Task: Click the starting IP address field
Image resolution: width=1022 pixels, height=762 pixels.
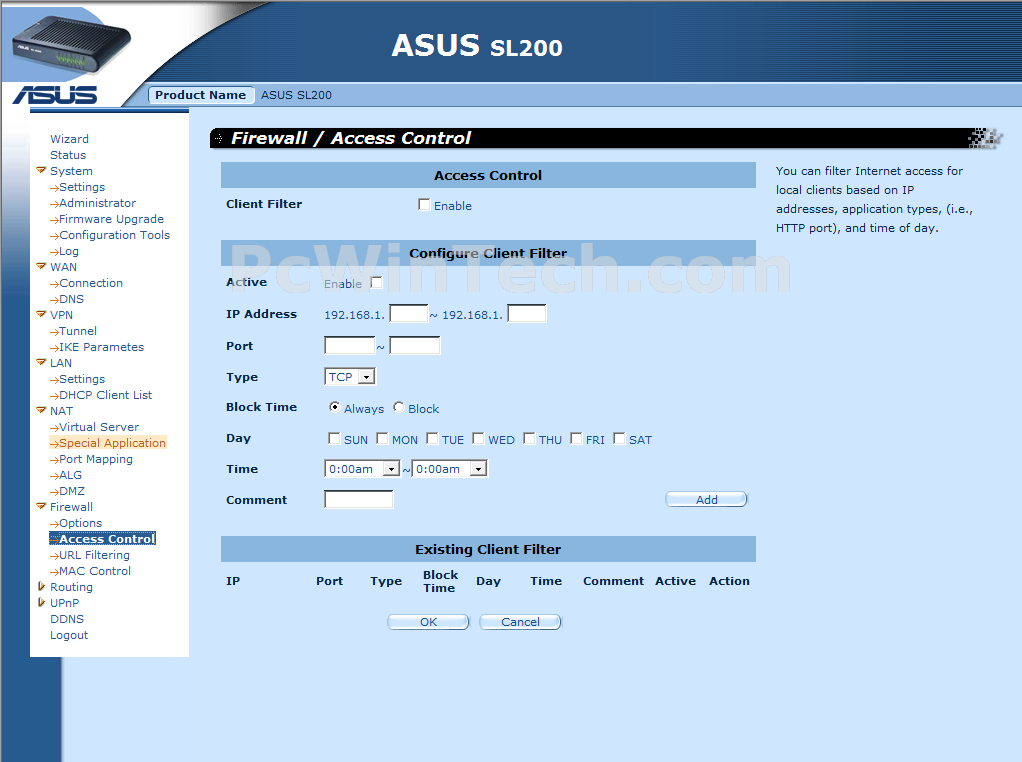Action: pos(409,314)
